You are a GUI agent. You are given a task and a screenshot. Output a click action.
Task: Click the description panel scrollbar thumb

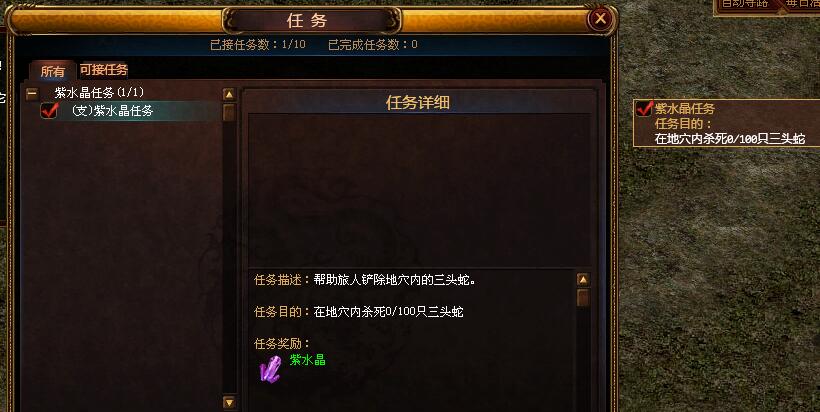point(583,298)
